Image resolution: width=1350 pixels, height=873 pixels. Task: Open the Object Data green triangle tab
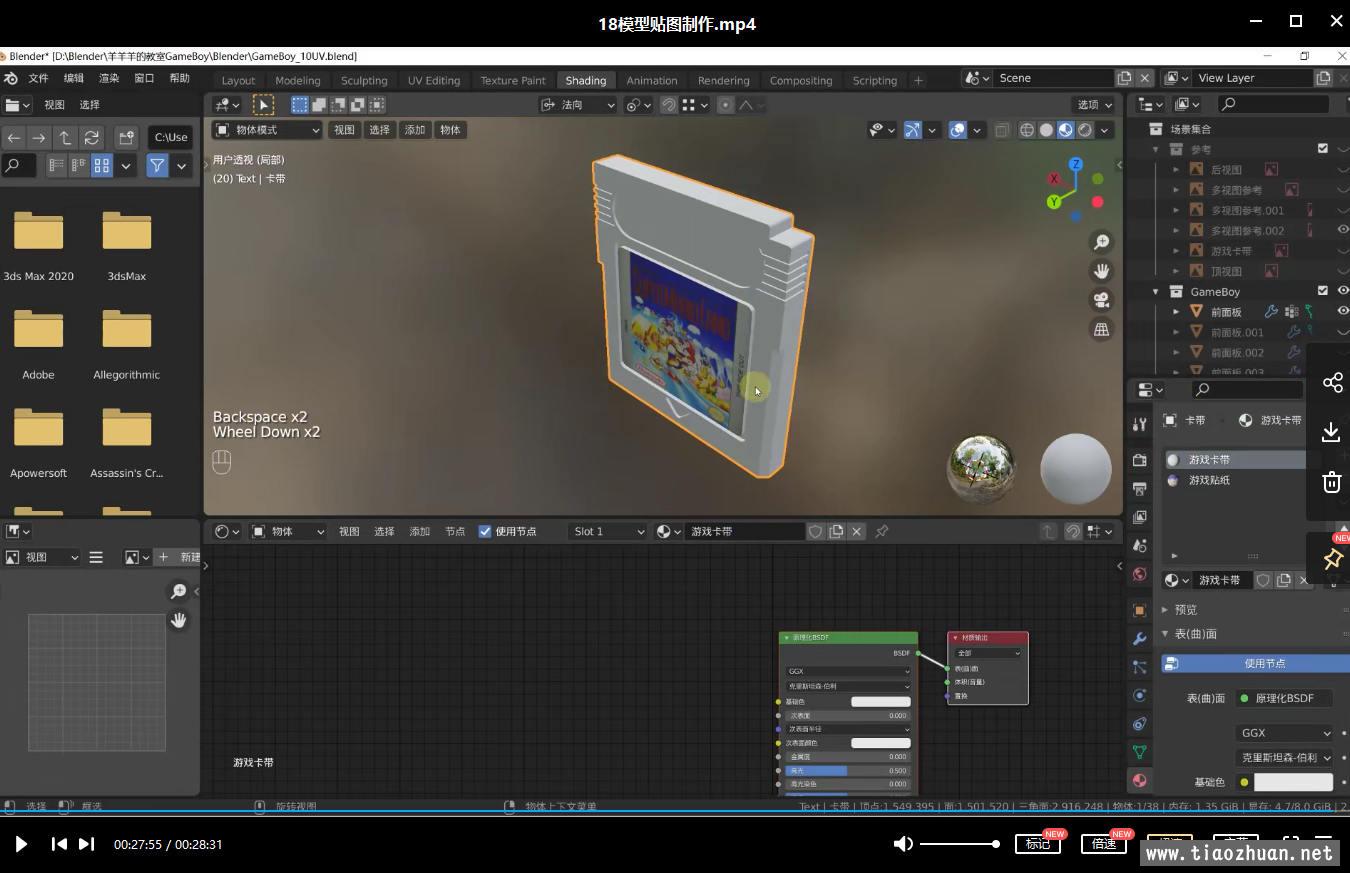click(1139, 752)
